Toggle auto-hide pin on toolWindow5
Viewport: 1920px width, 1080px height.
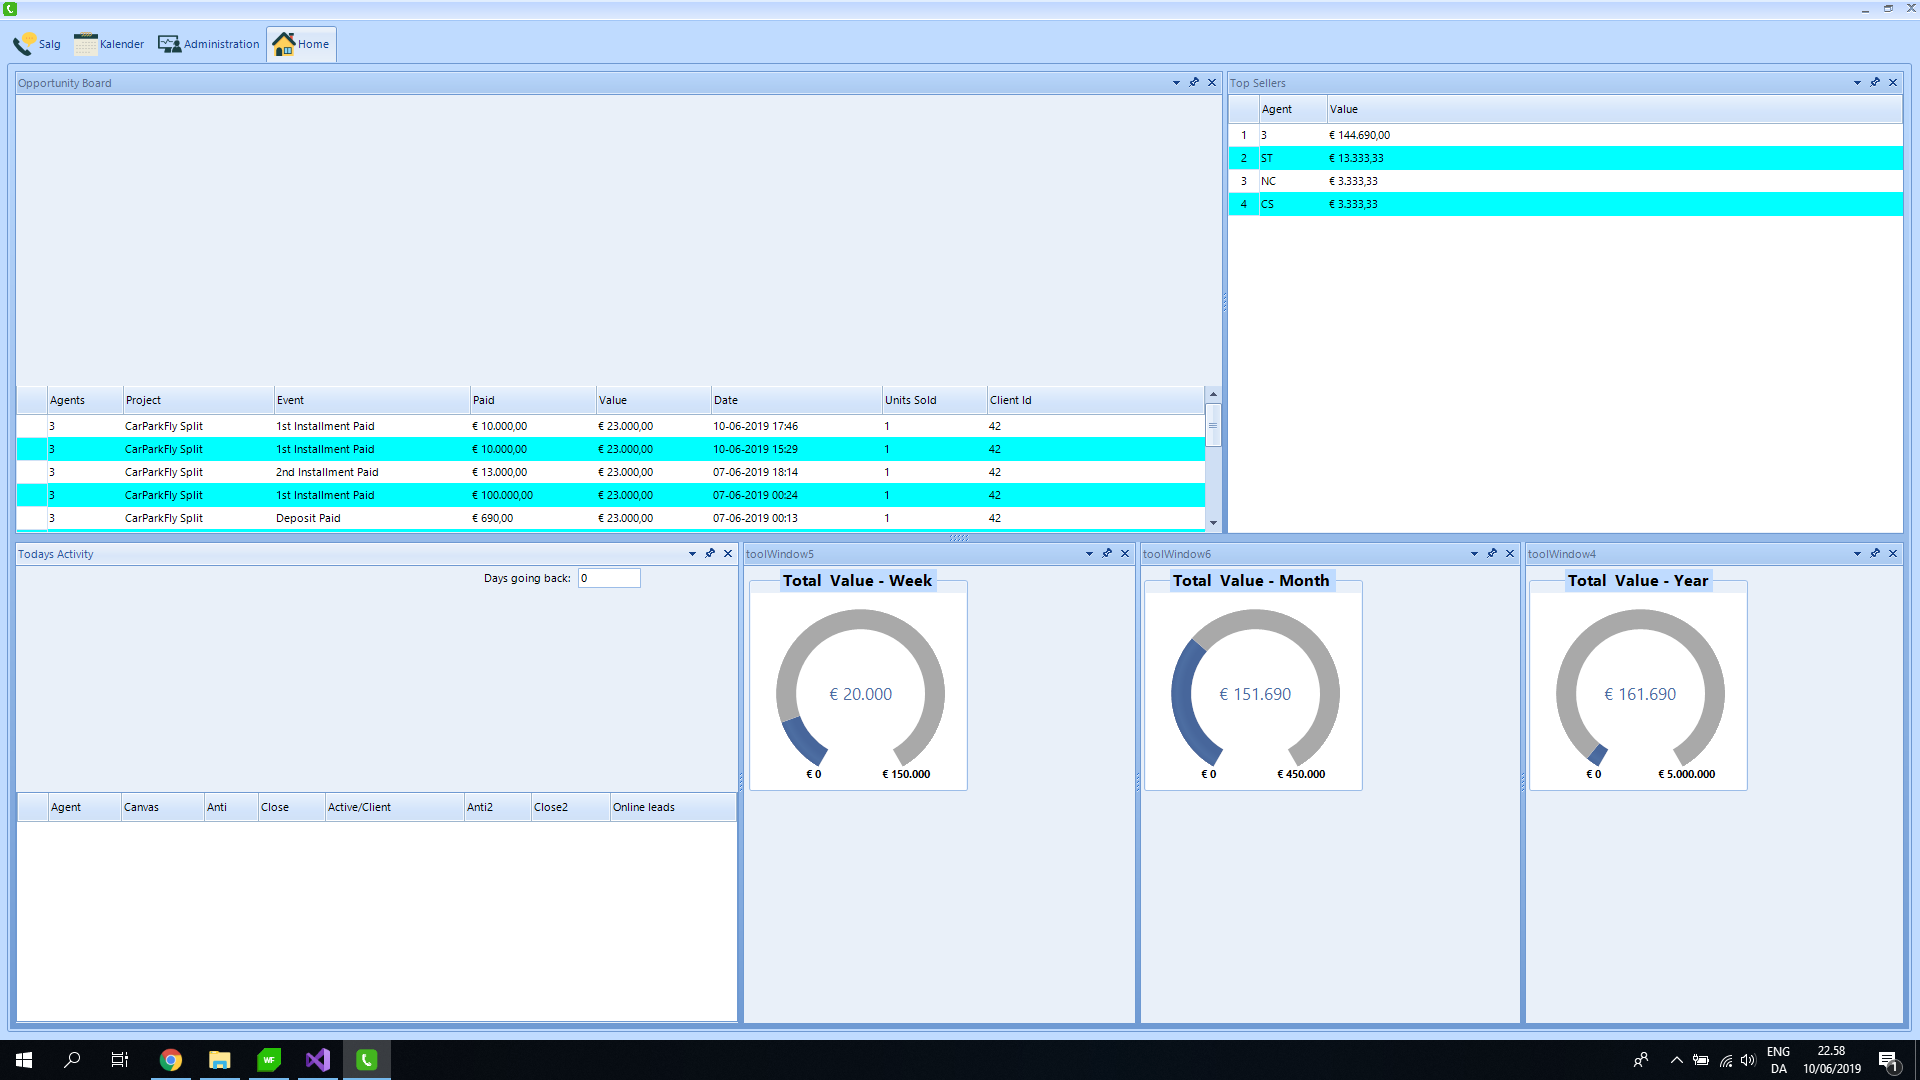(x=1107, y=554)
